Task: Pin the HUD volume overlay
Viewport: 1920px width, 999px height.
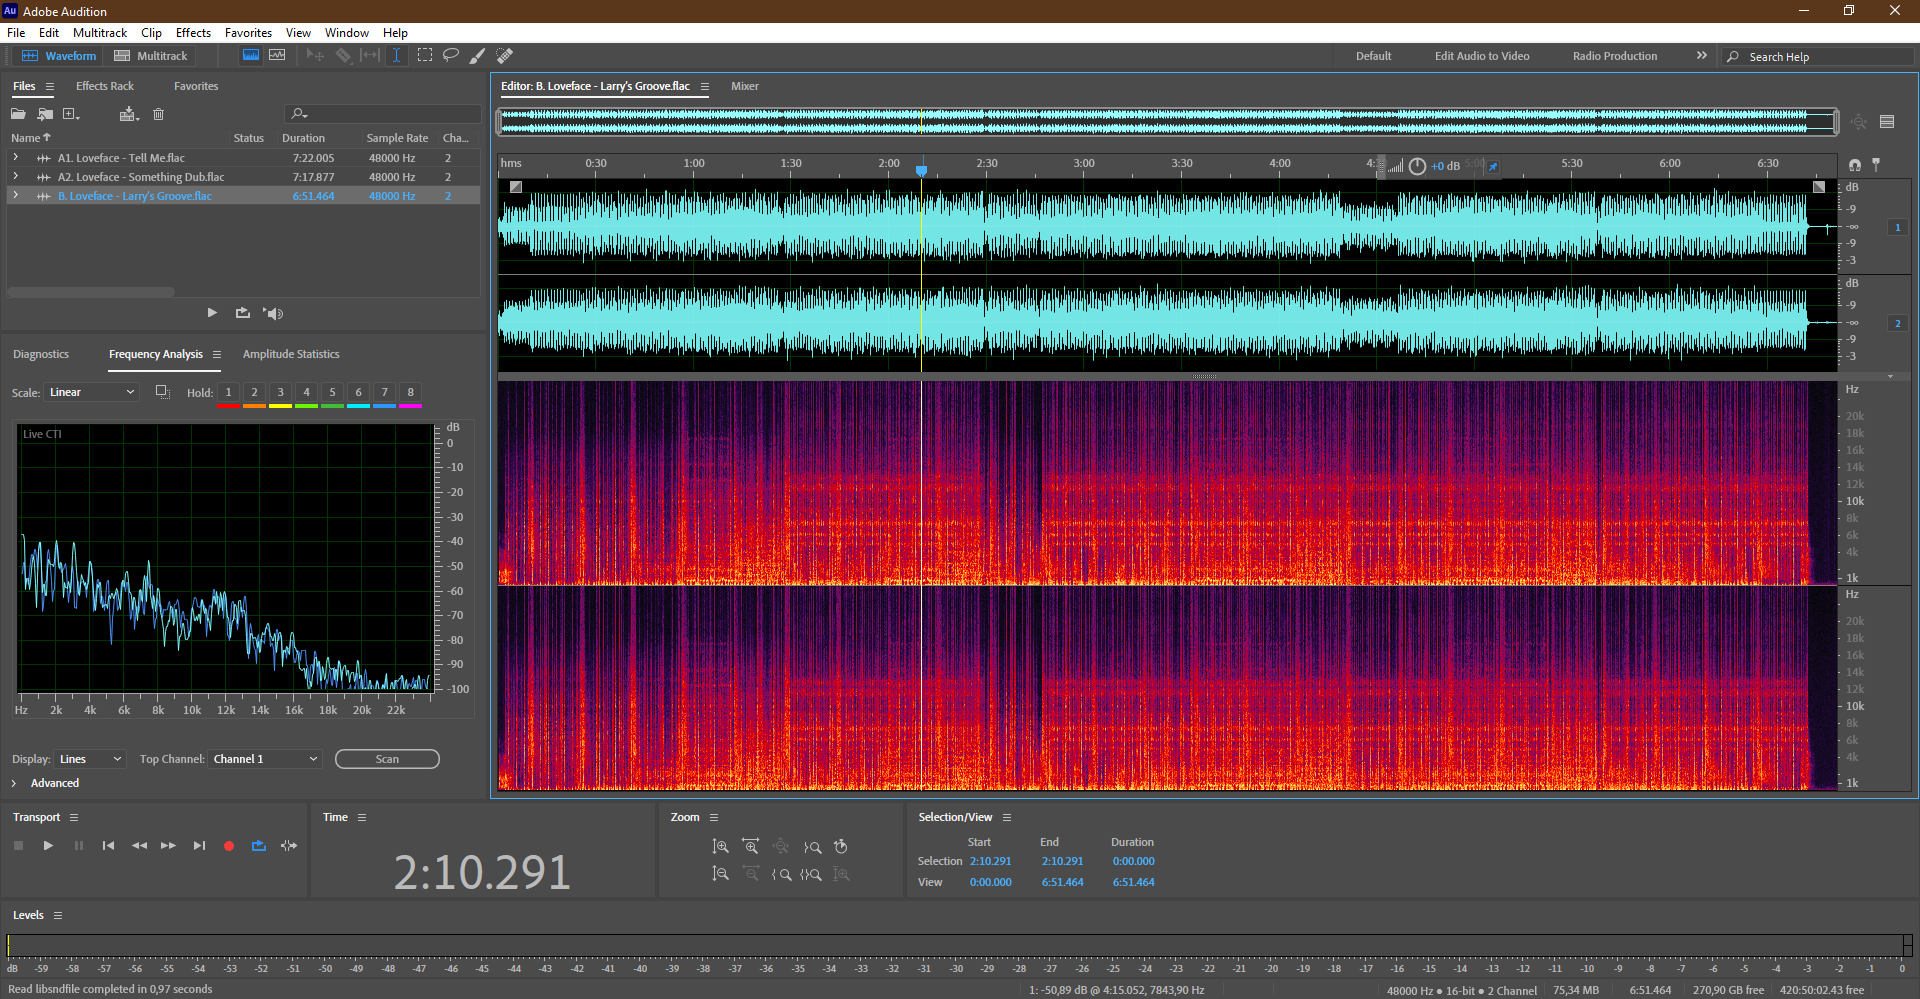Action: (x=1492, y=167)
